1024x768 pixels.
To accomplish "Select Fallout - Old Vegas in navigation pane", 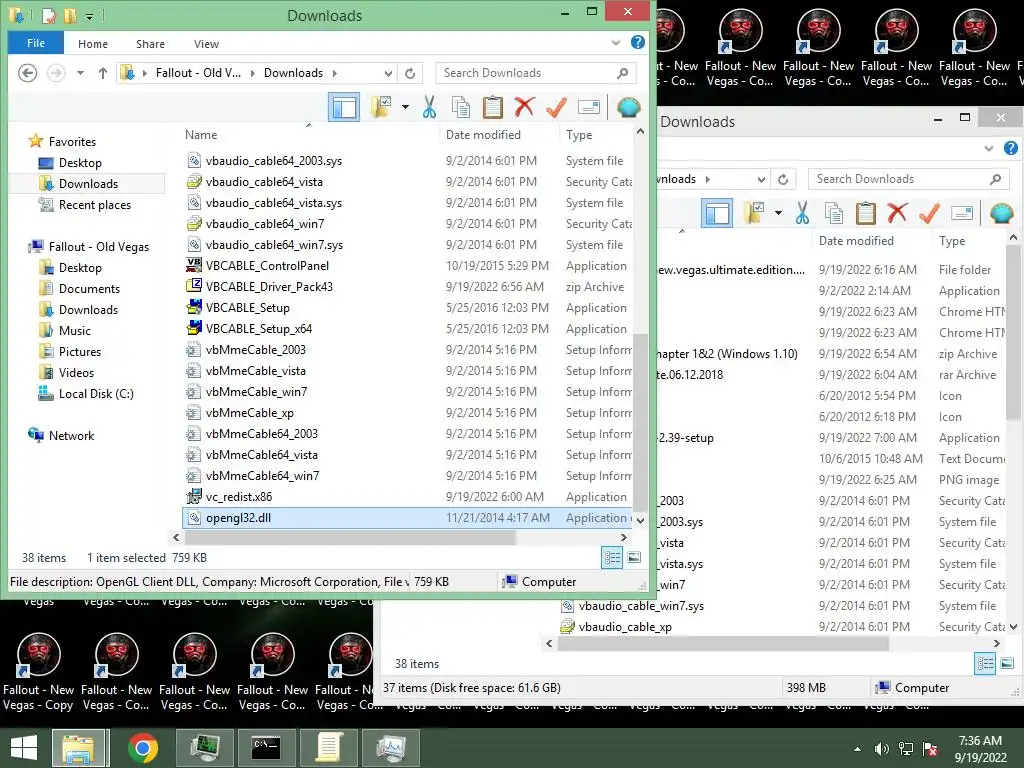I will pyautogui.click(x=99, y=246).
